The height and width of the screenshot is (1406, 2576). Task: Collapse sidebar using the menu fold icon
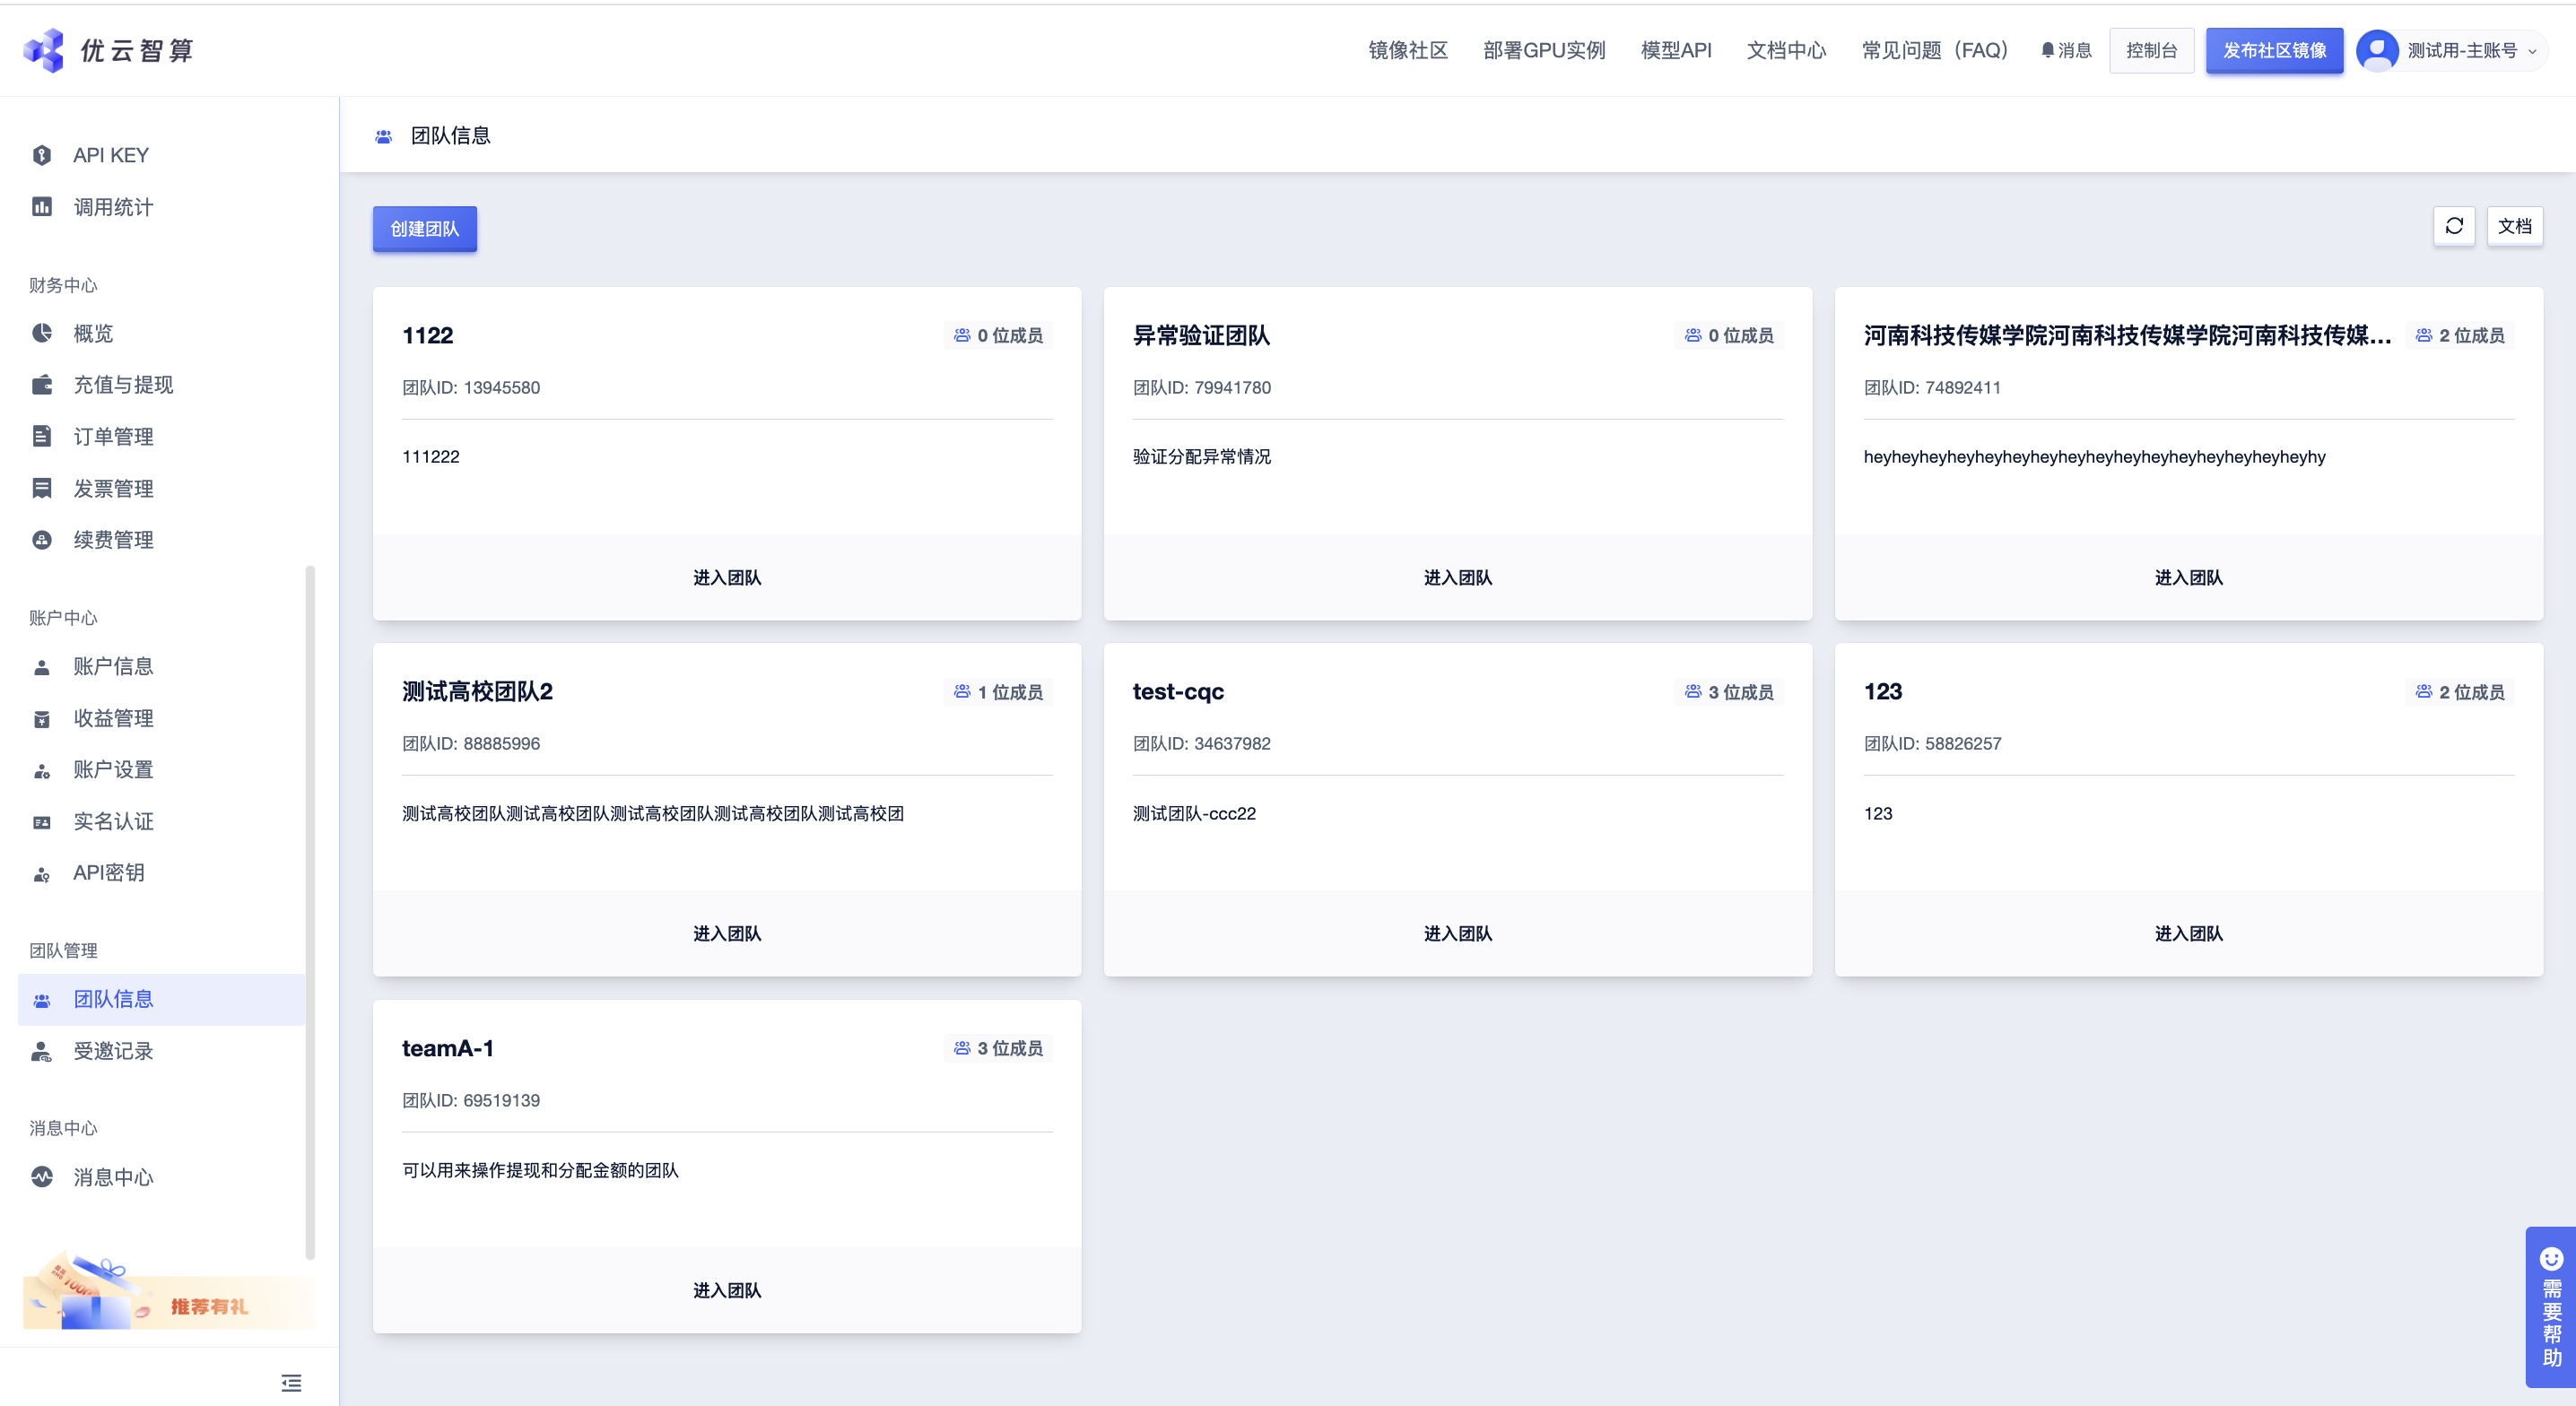tap(291, 1382)
